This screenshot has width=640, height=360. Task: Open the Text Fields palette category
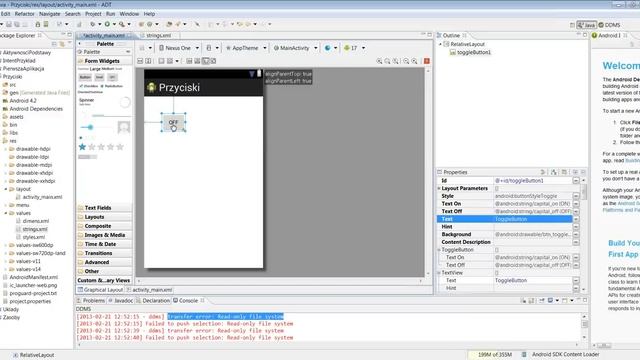pos(104,208)
